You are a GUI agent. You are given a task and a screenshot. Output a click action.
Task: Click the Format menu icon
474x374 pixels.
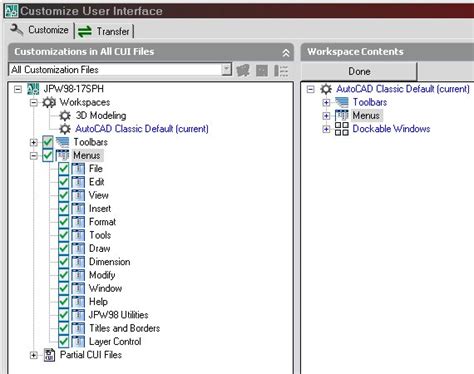coord(78,222)
